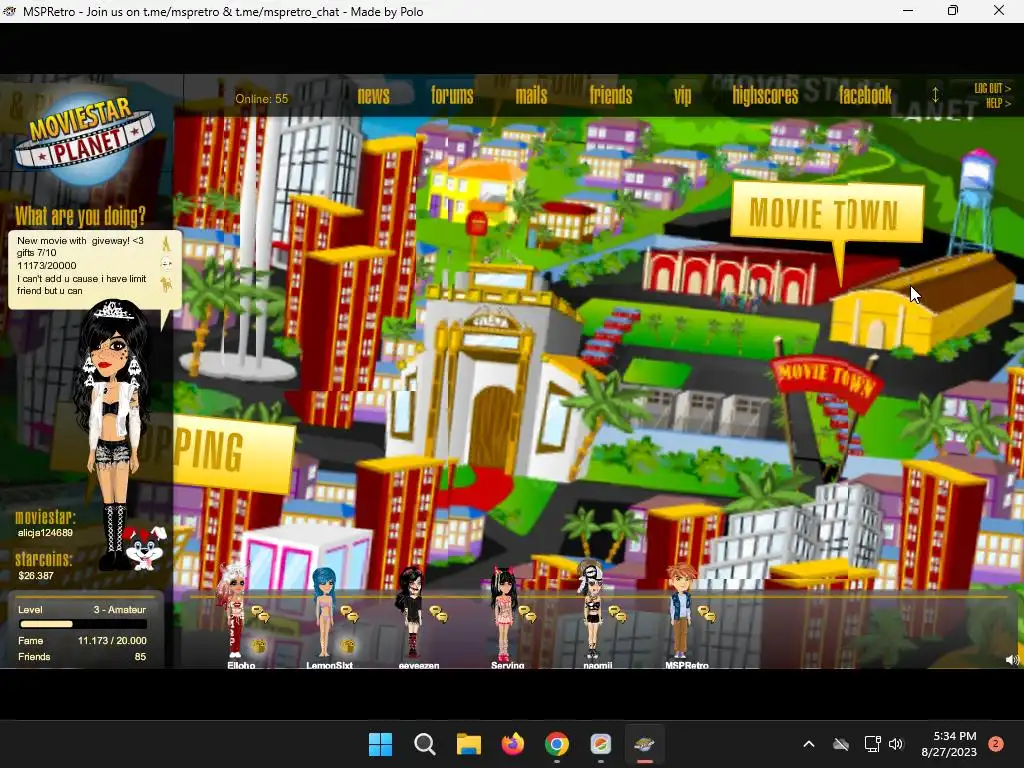Screen dimensions: 1024x768
Task: Open naomii's chat bubbles icon
Action: point(617,613)
